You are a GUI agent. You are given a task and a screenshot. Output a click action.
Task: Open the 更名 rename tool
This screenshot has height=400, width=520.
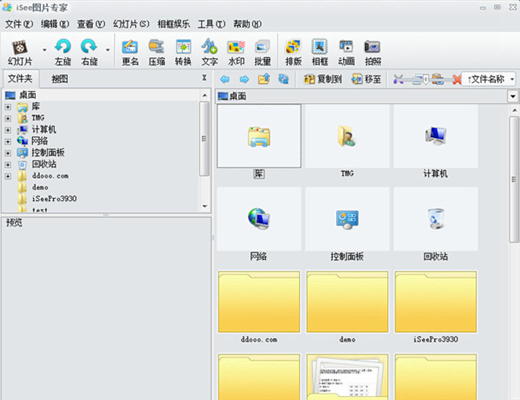click(130, 53)
